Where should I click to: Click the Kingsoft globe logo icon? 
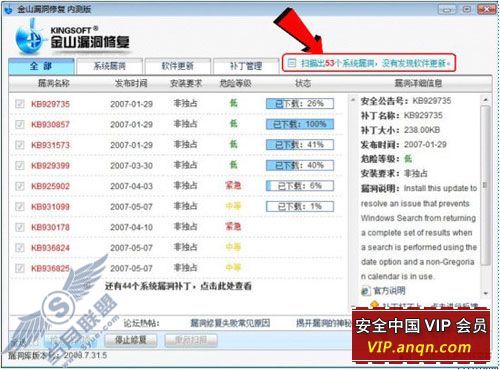tap(30, 38)
